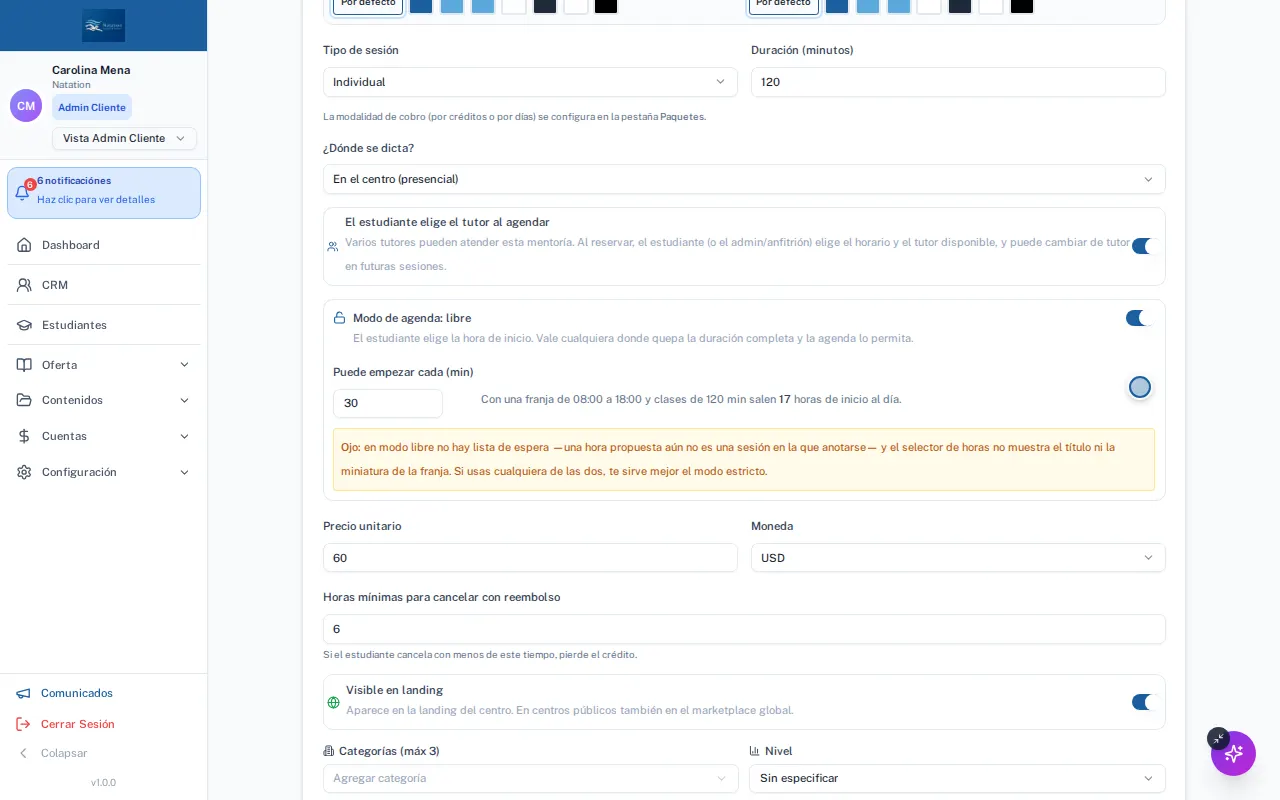The width and height of the screenshot is (1280, 800).
Task: Click the Precio unitario input field
Action: (530, 558)
